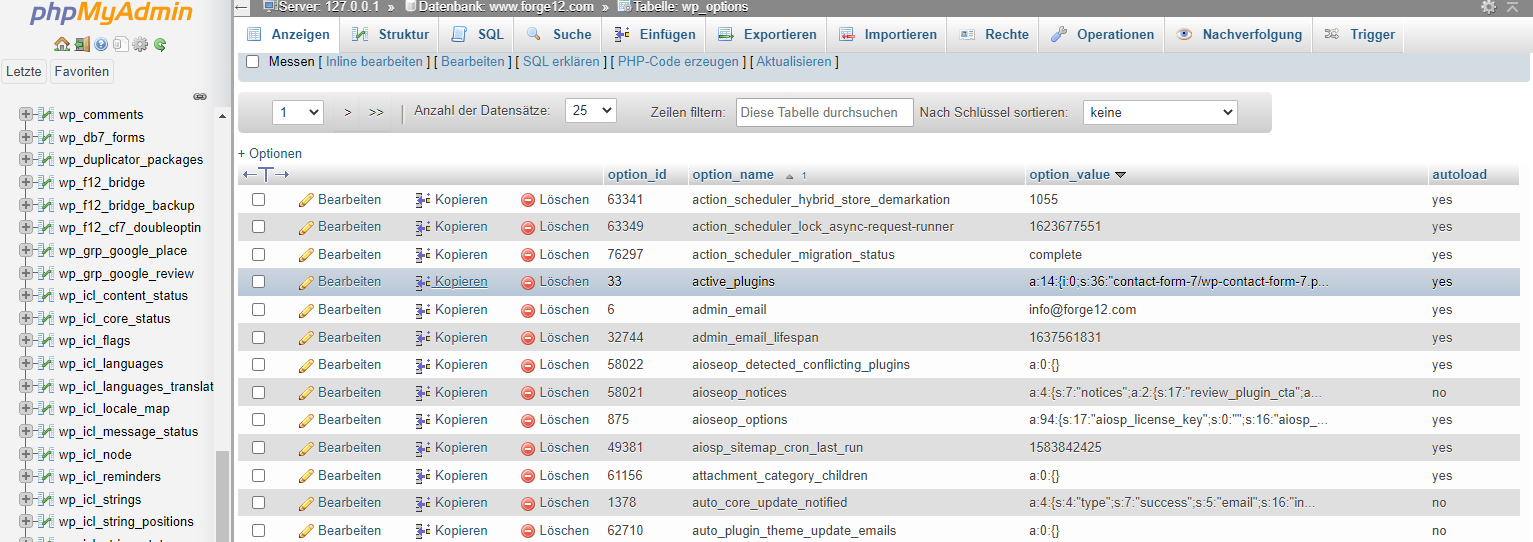Click the link-with-main-panel chain icon
The image size is (1533, 542).
(200, 97)
